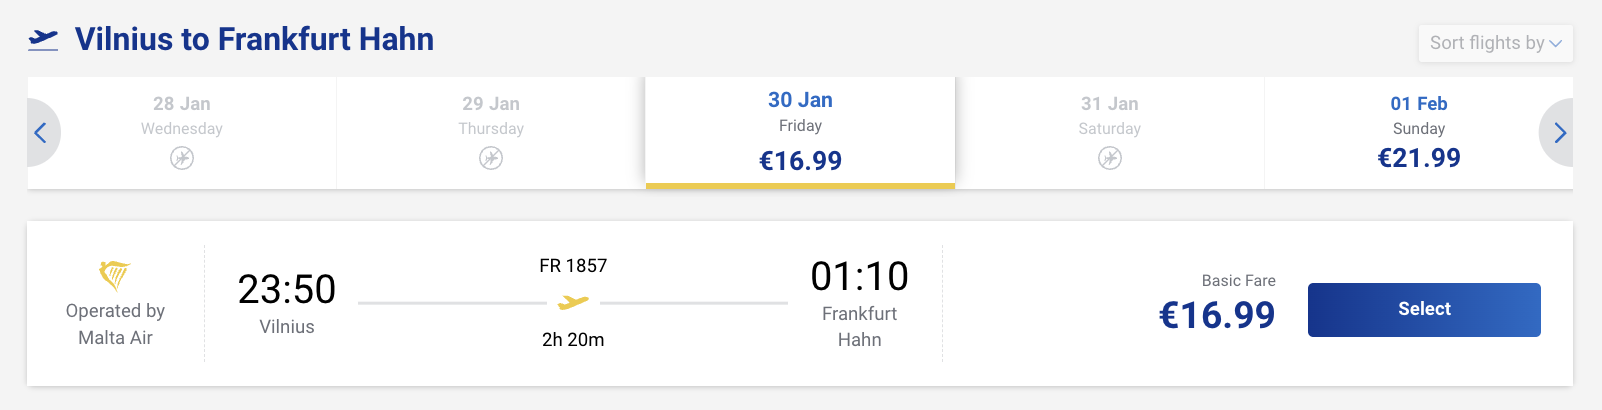Show earlier dates with left arrow

pyautogui.click(x=41, y=133)
